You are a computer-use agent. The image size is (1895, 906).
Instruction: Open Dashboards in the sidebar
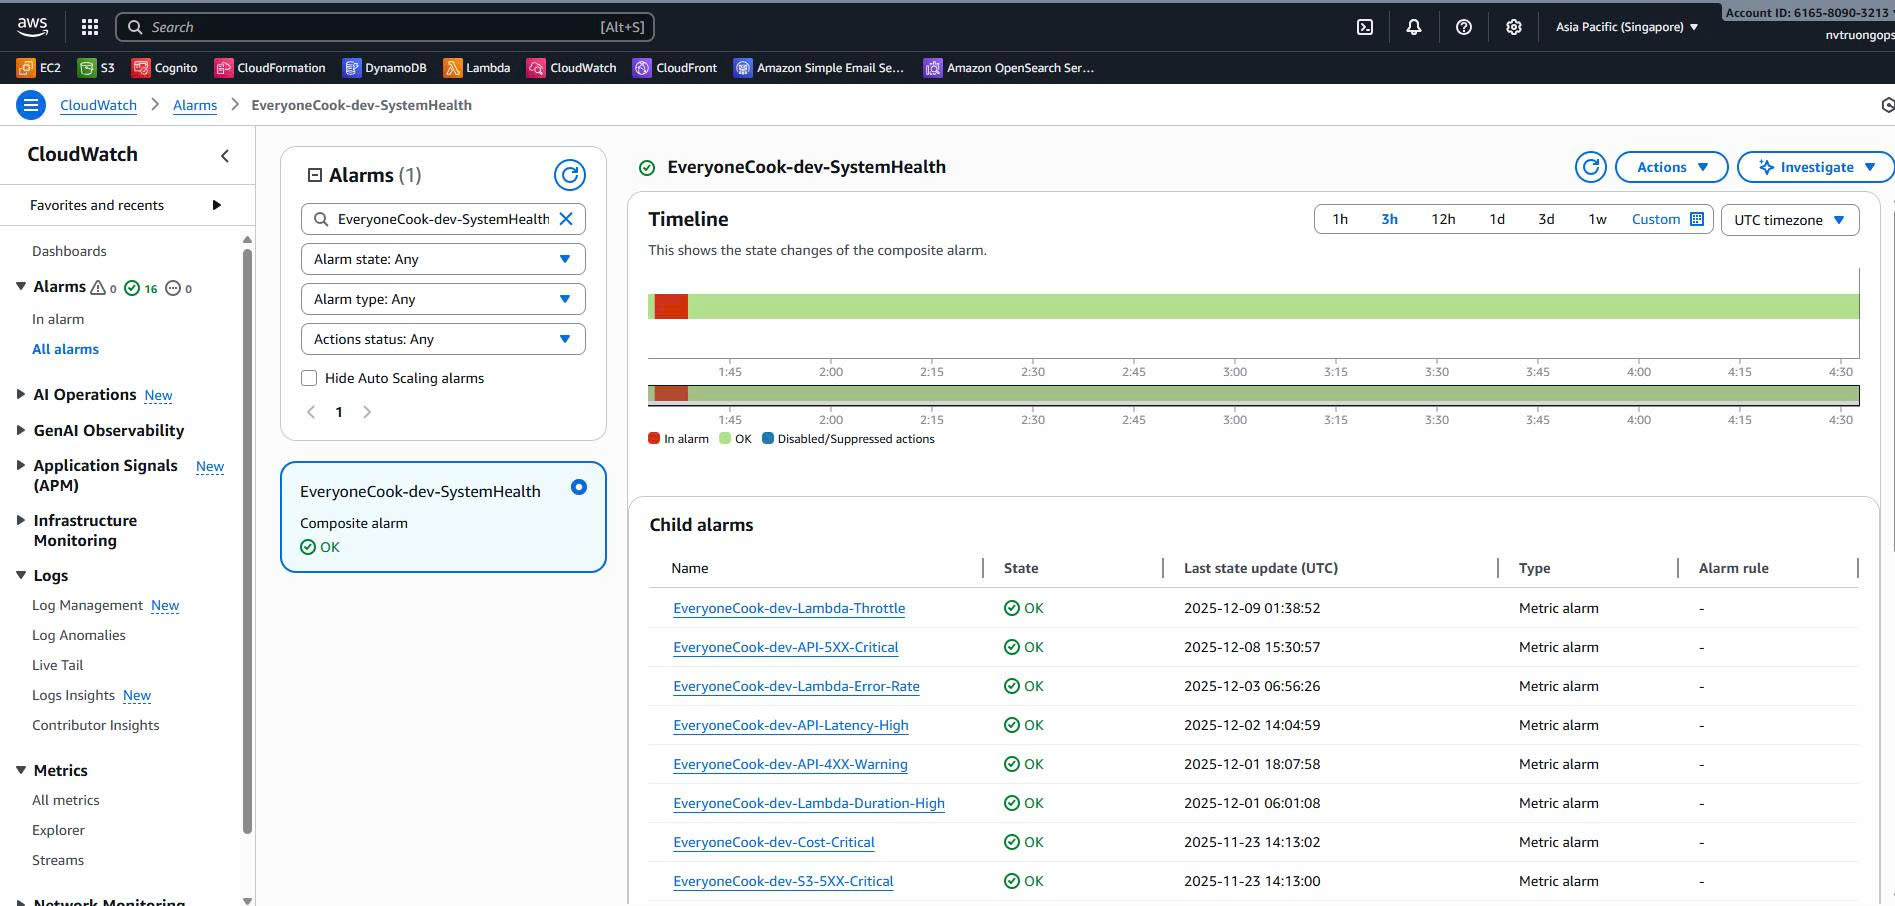pyautogui.click(x=69, y=251)
